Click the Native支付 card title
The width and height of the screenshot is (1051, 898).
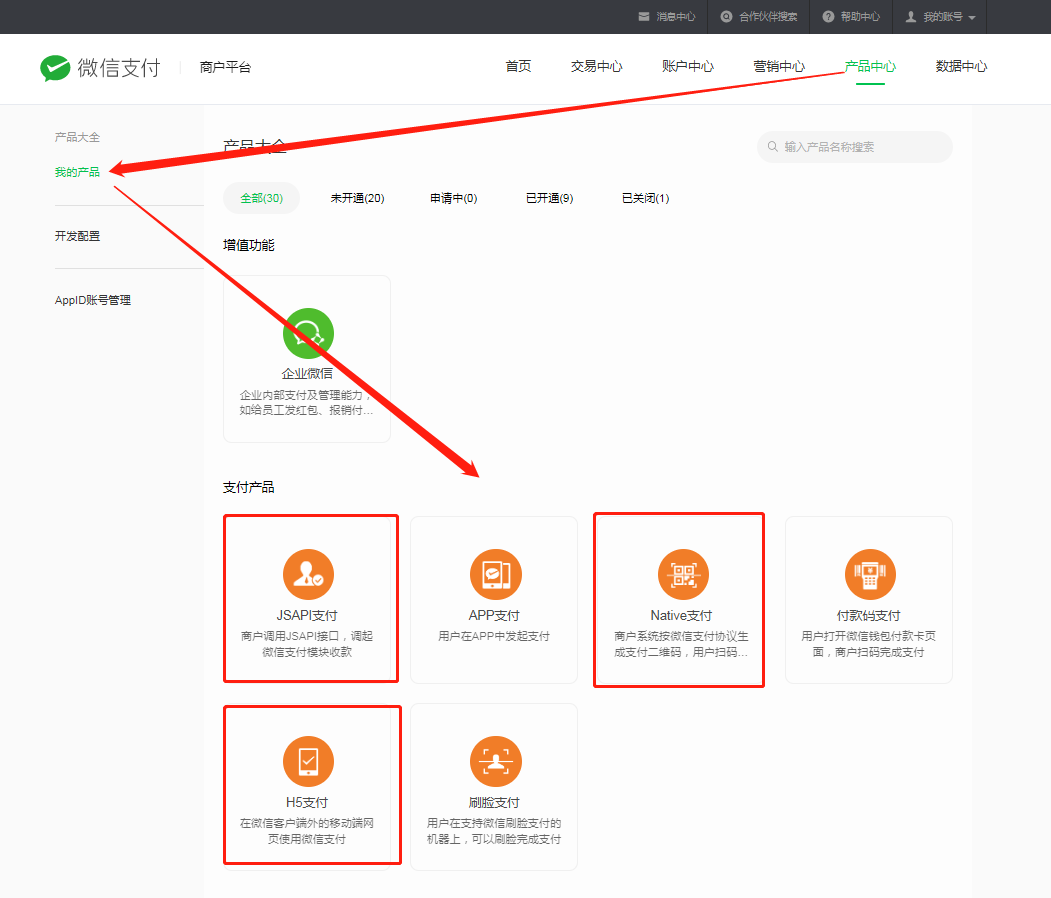[x=681, y=615]
